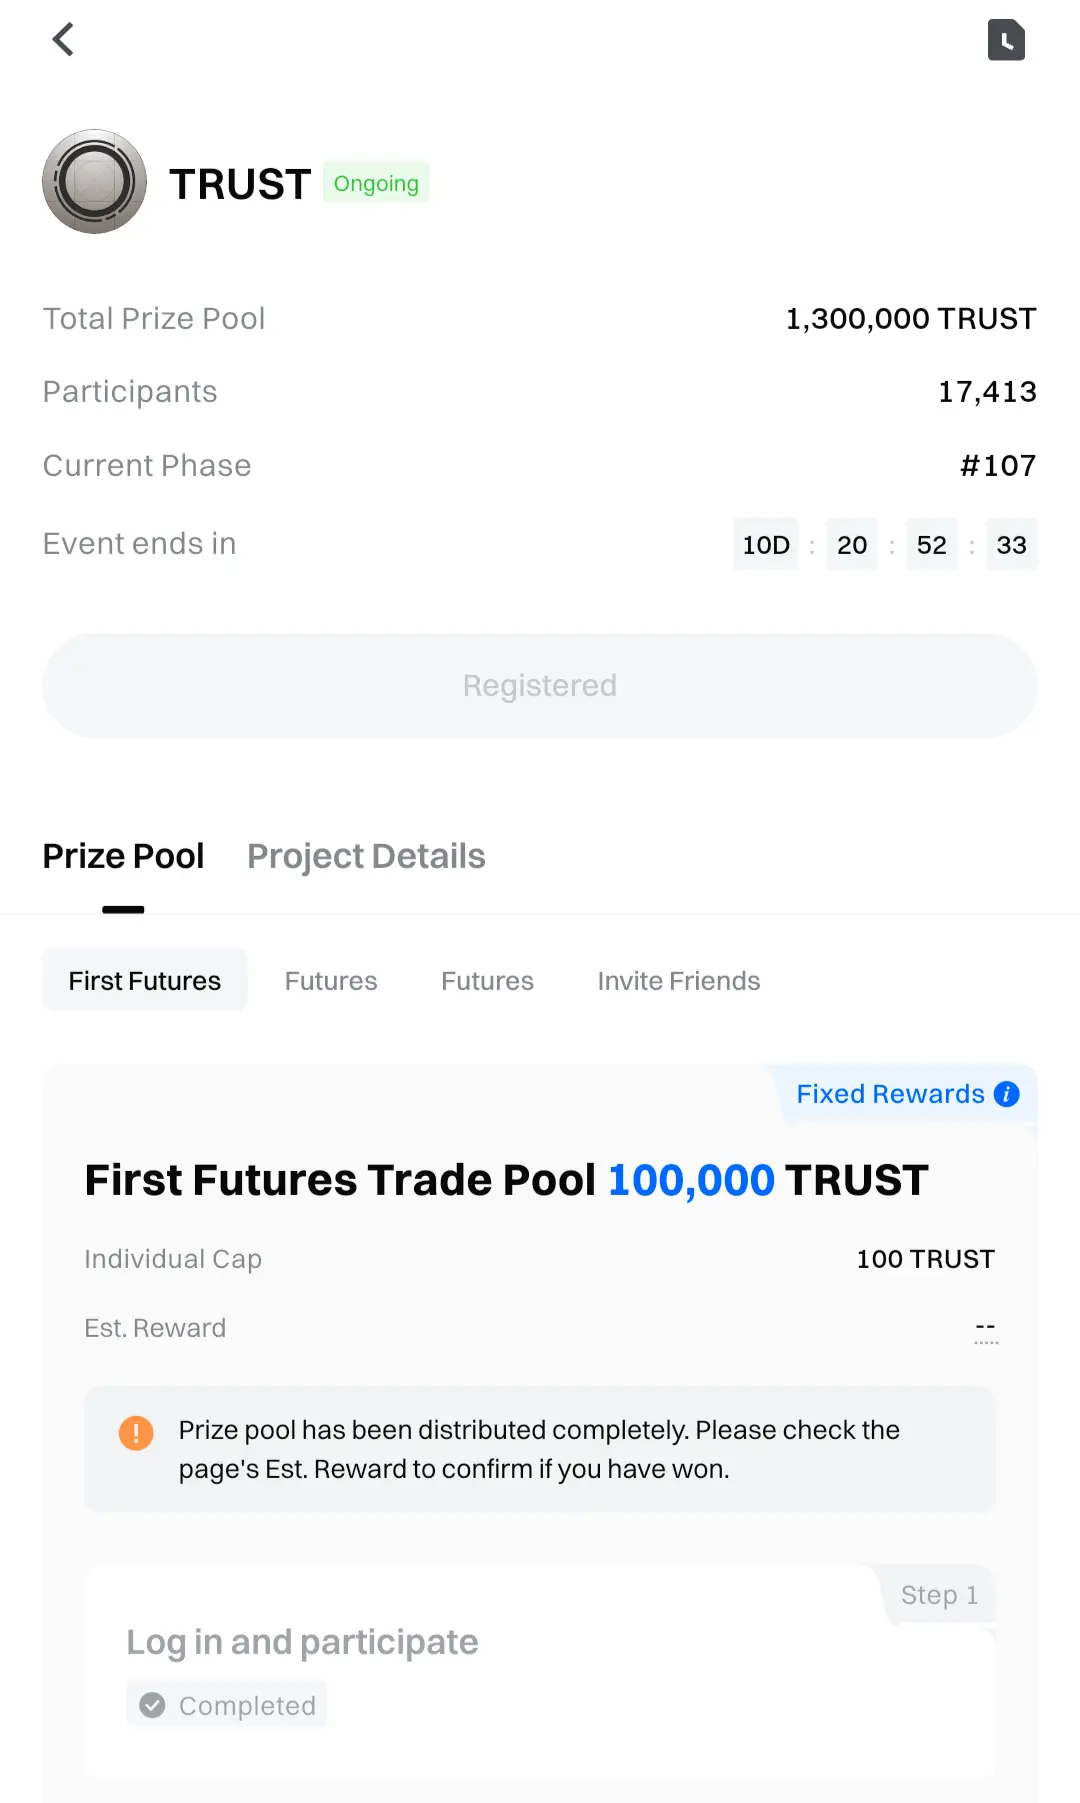Tap the Est. Reward dashed value
Viewport: 1080px width, 1803px height.
click(x=985, y=1329)
